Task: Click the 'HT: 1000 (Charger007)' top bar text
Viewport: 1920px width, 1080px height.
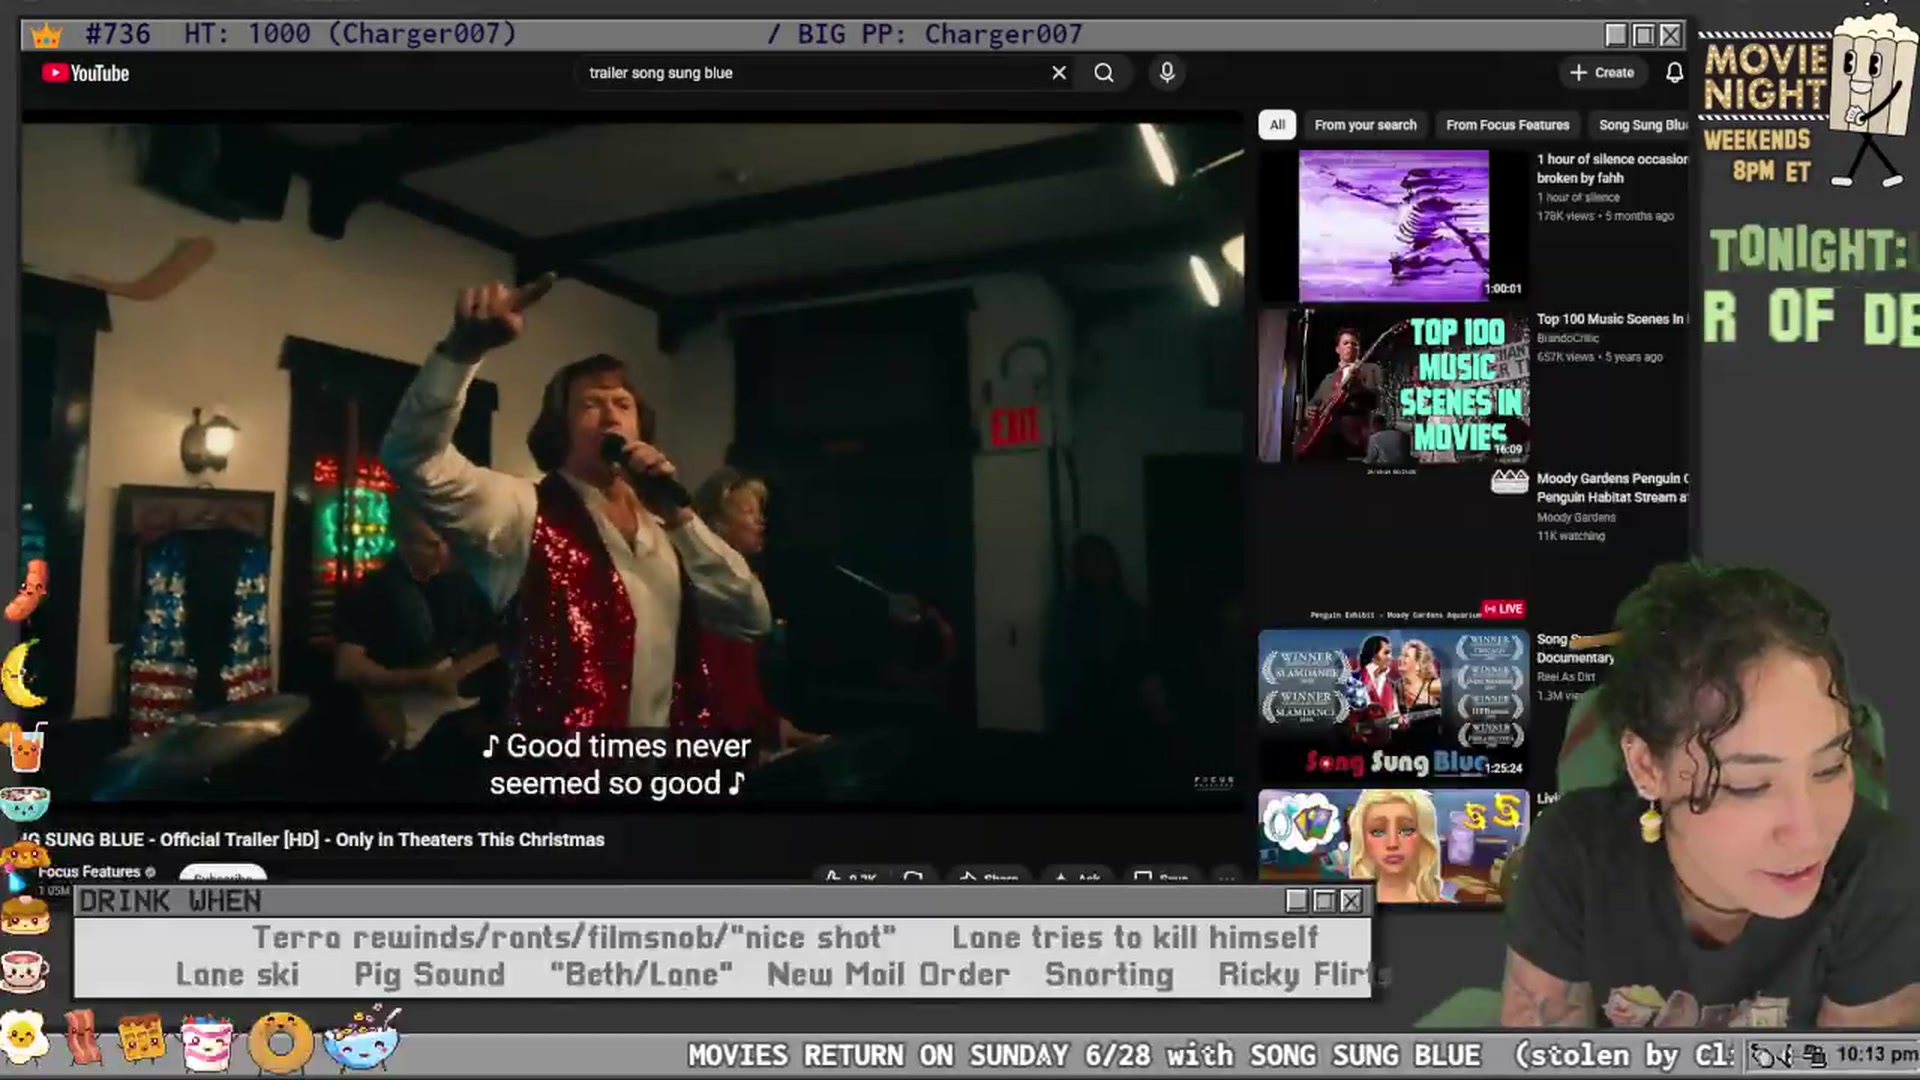Action: pos(350,34)
